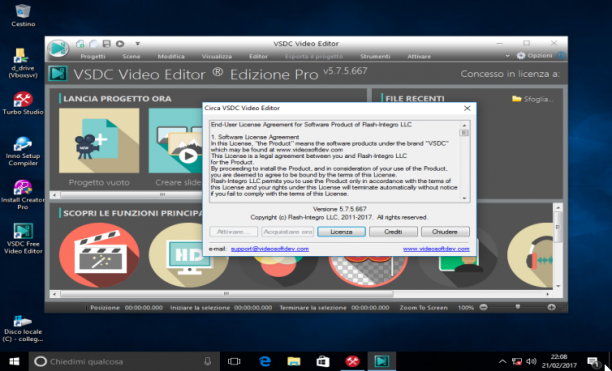
Task: Click the functions panel vertical scrollbar down arrow
Action: pyautogui.click(x=558, y=286)
